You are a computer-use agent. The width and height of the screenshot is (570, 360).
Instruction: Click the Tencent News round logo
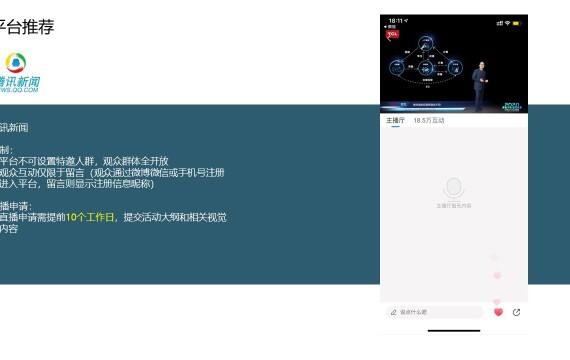point(16,63)
